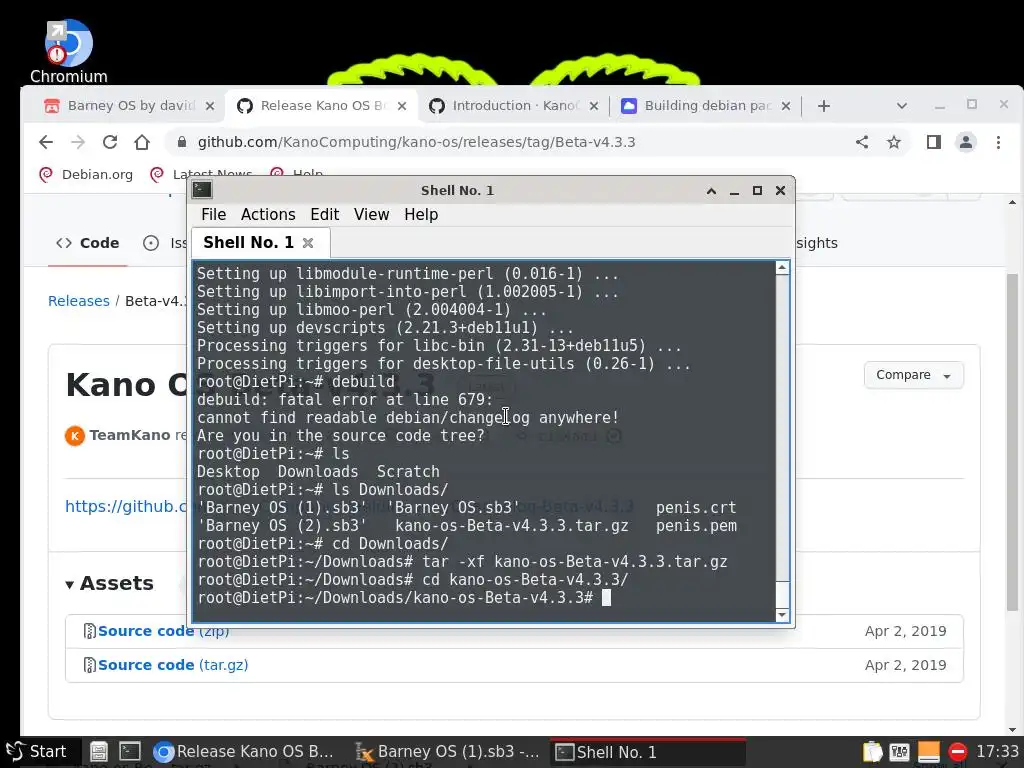
Task: Open the keyboard layout tray icon
Action: click(x=900, y=752)
